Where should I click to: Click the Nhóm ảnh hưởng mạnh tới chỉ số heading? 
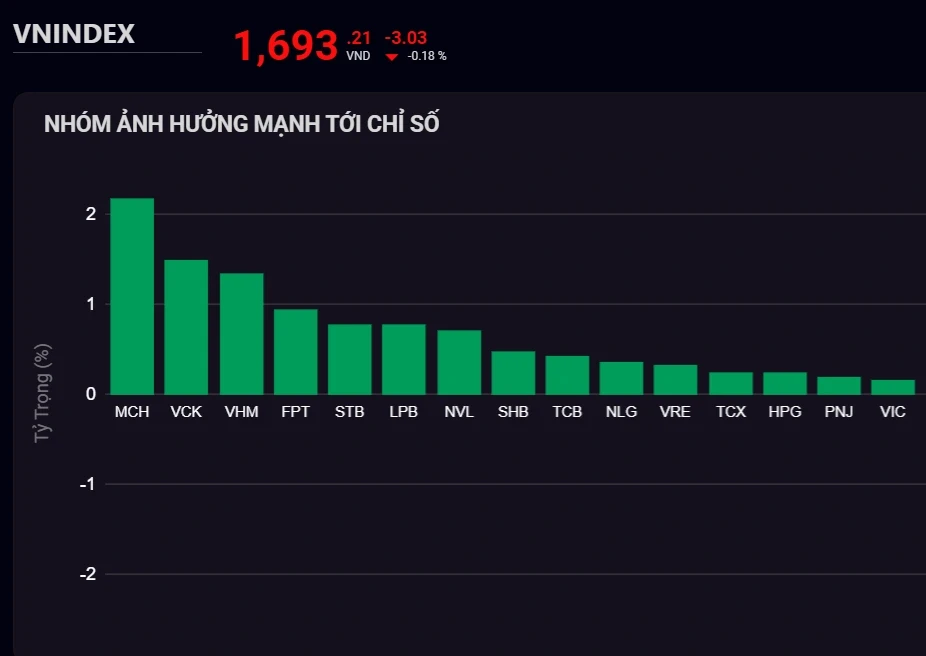tap(242, 124)
